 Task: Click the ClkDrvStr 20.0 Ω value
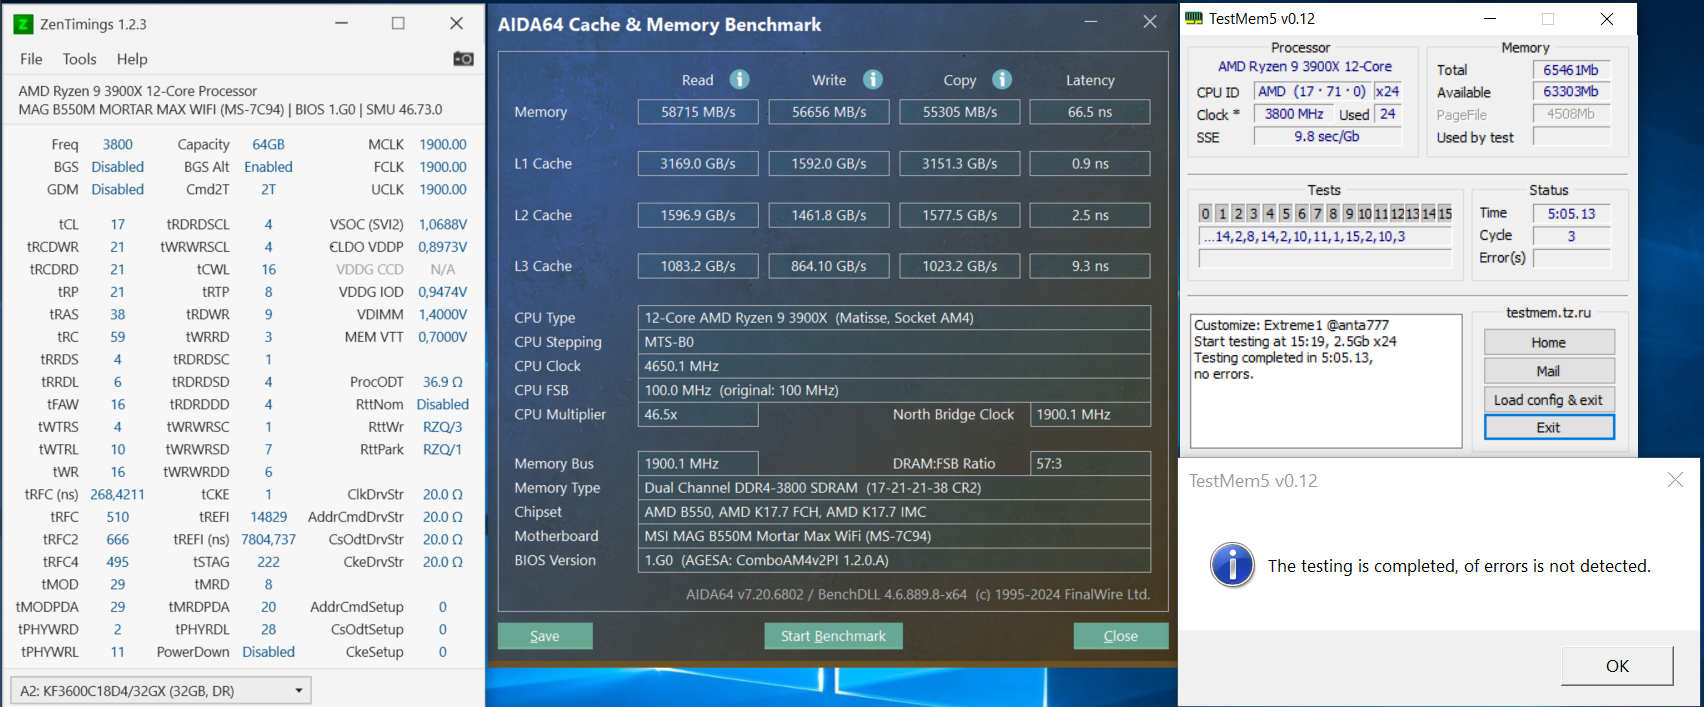click(x=443, y=494)
